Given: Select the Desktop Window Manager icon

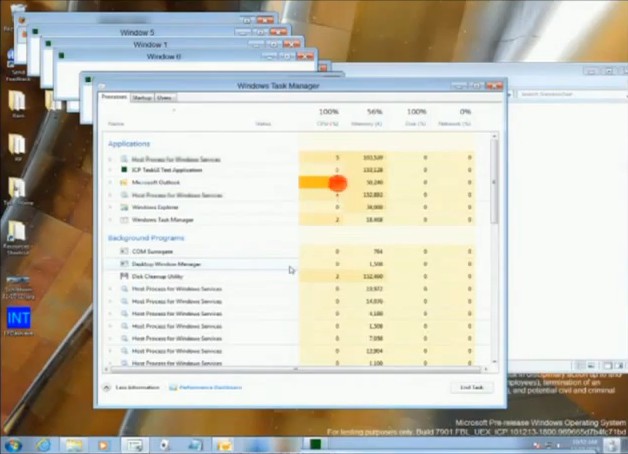Looking at the screenshot, I should coord(124,264).
